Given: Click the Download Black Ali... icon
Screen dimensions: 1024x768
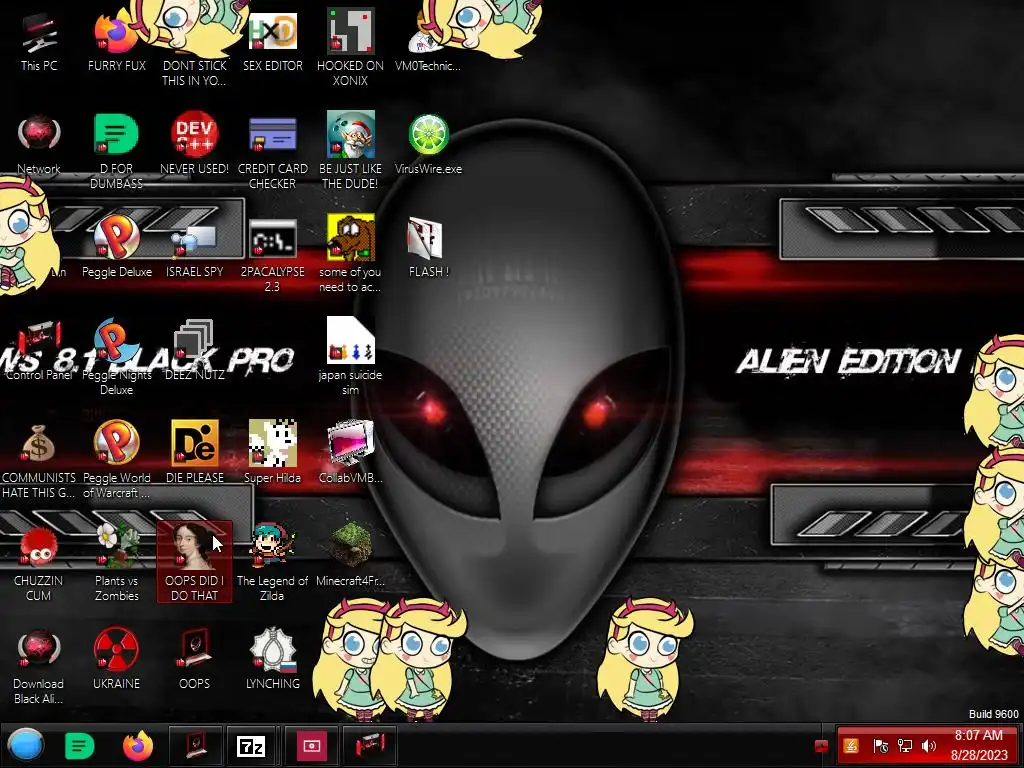Looking at the screenshot, I should tap(39, 666).
